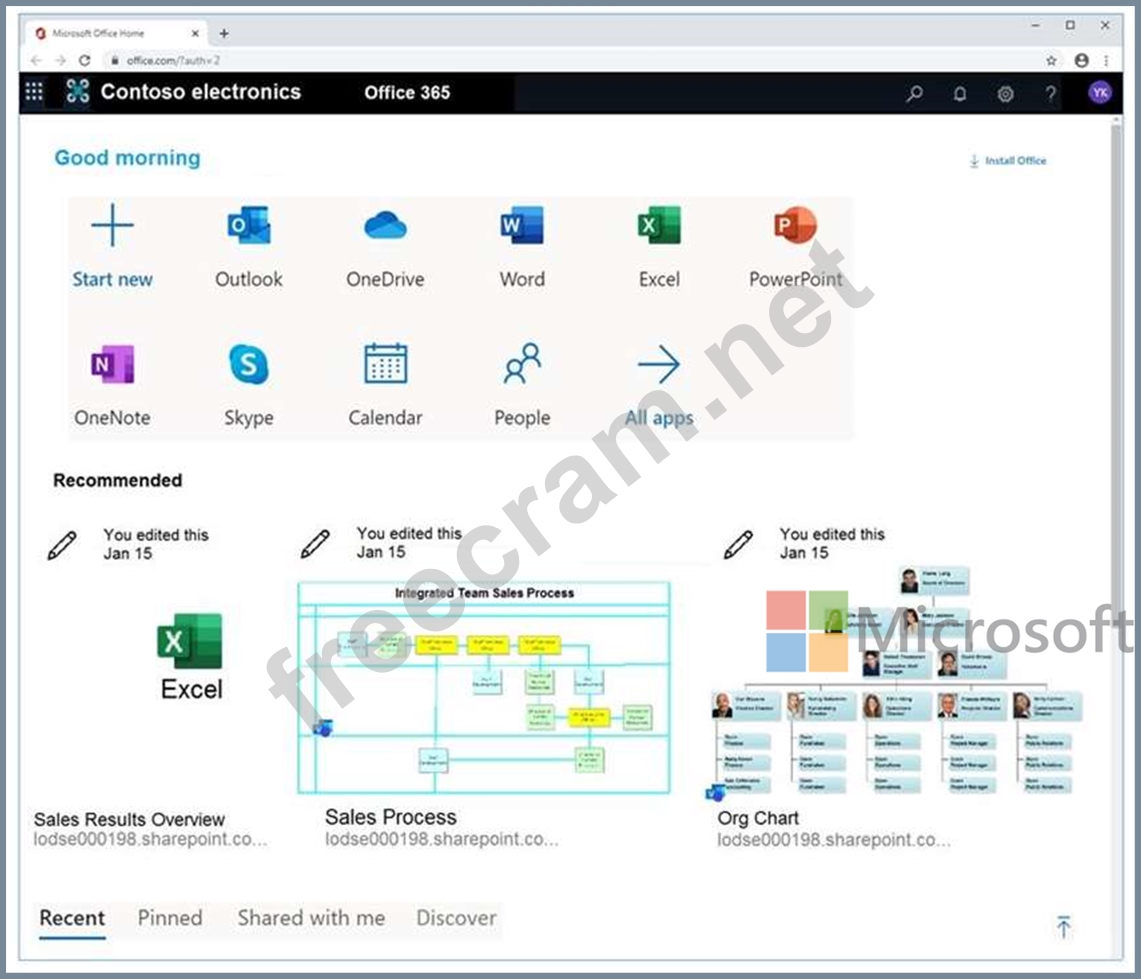Screen dimensions: 1141x979
Task: Switch to the Shared with me tab
Action: pos(311,918)
